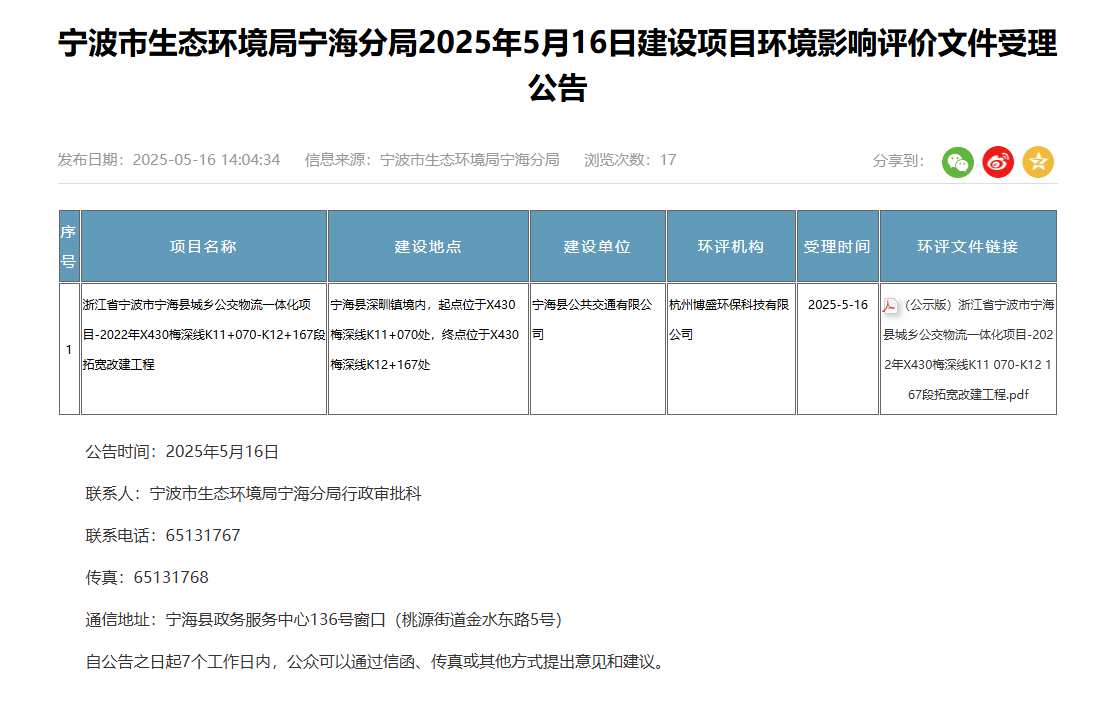Screen dimensions: 1116x707
Task: Click the 建设地点 column header
Action: click(428, 246)
